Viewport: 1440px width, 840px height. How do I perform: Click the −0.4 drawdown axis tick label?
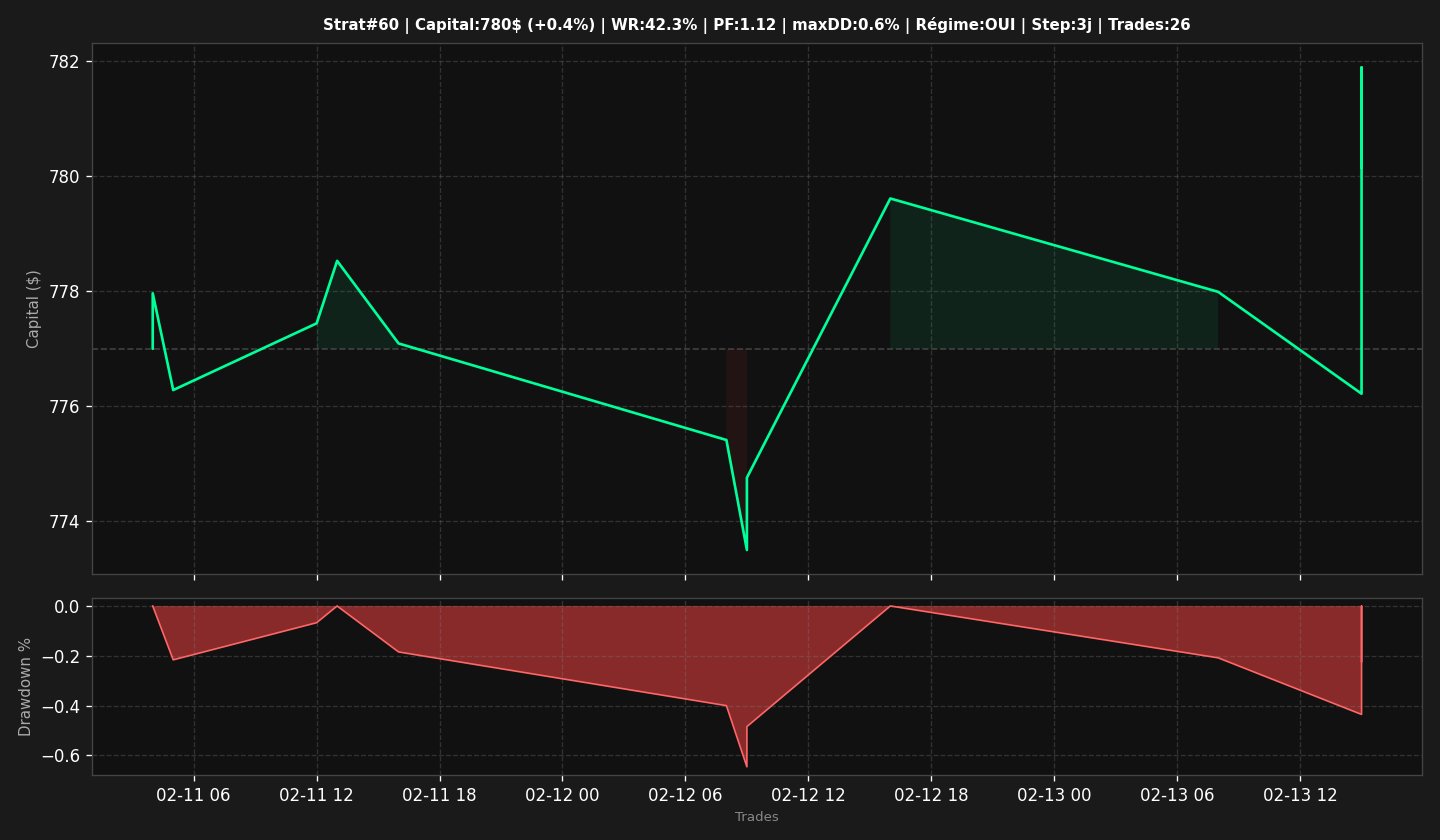coord(61,707)
